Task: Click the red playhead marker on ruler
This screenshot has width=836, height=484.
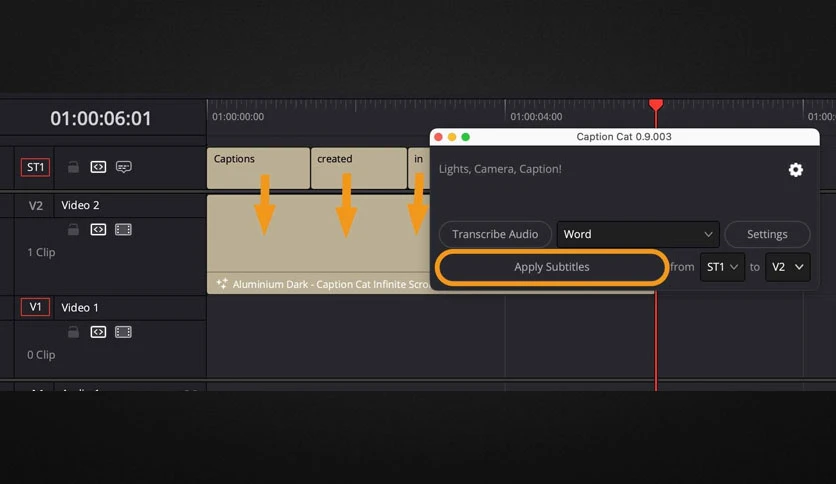Action: click(656, 104)
